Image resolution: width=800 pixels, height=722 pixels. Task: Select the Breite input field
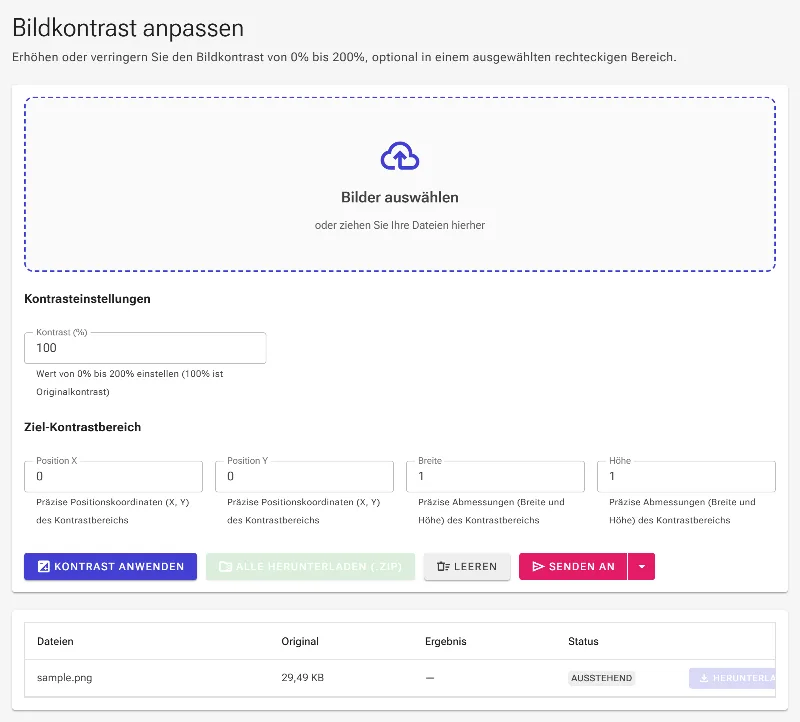coord(495,476)
